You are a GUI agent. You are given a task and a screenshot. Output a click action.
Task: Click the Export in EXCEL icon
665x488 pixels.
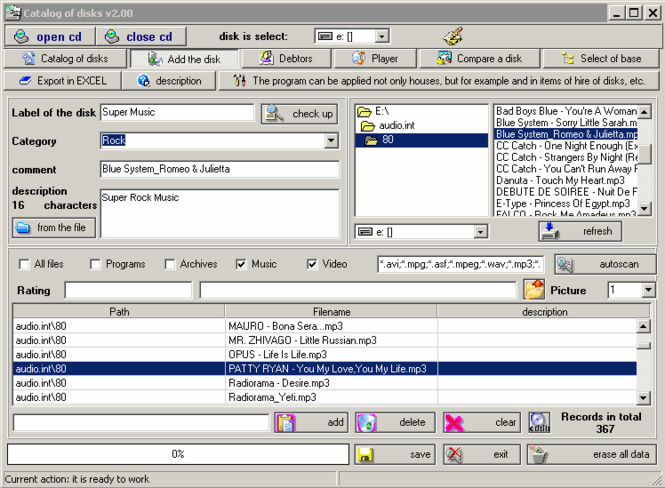25,81
